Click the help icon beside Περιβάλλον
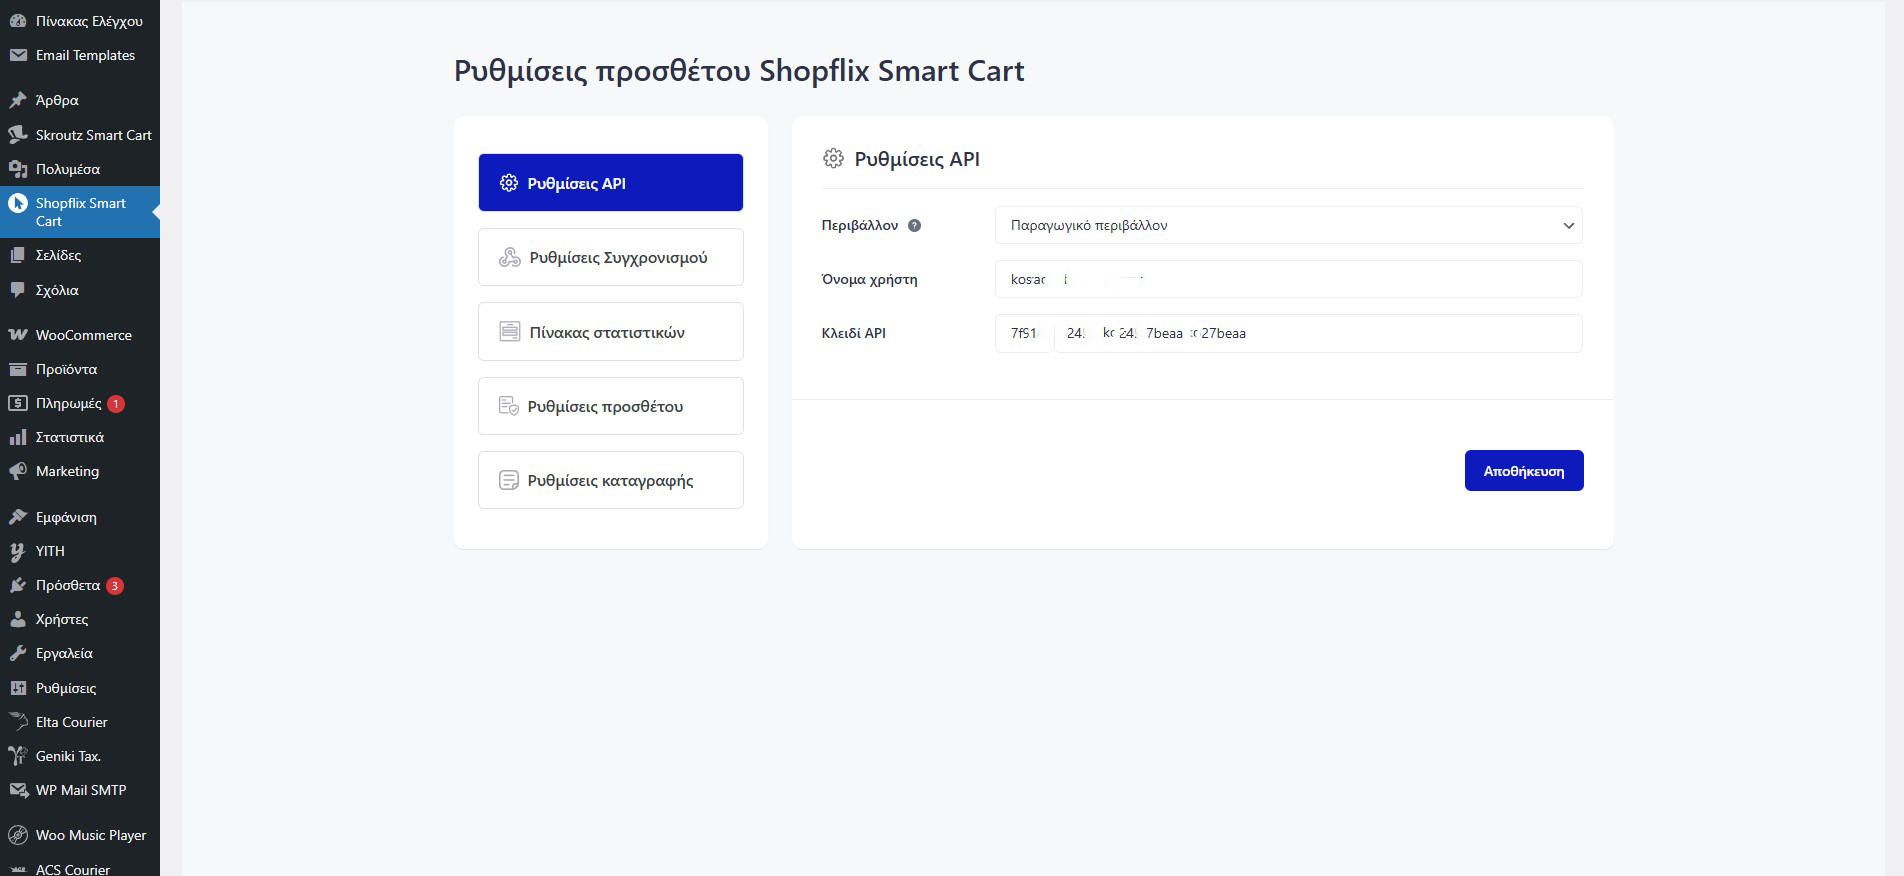Viewport: 1904px width, 876px height. (x=914, y=226)
